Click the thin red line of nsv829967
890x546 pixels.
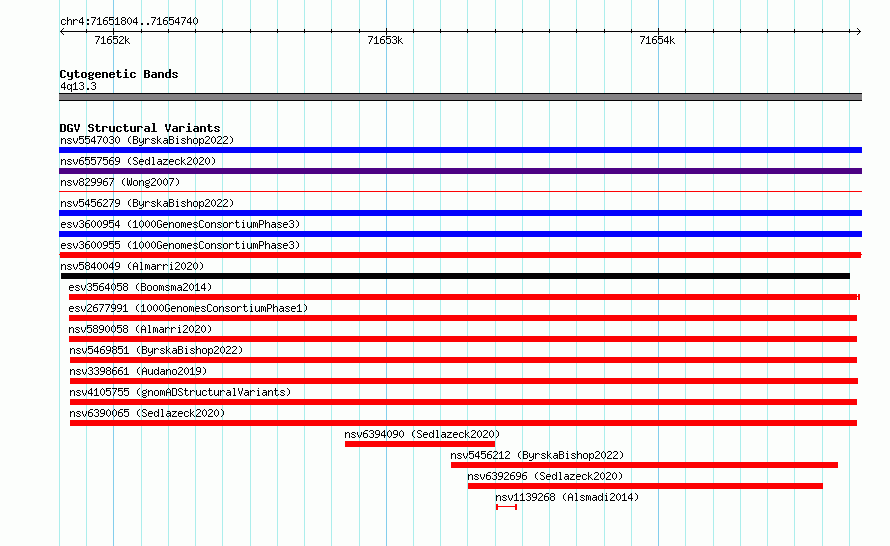(x=460, y=192)
